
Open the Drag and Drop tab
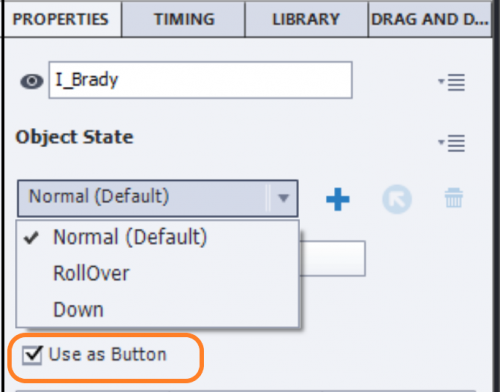tap(430, 19)
